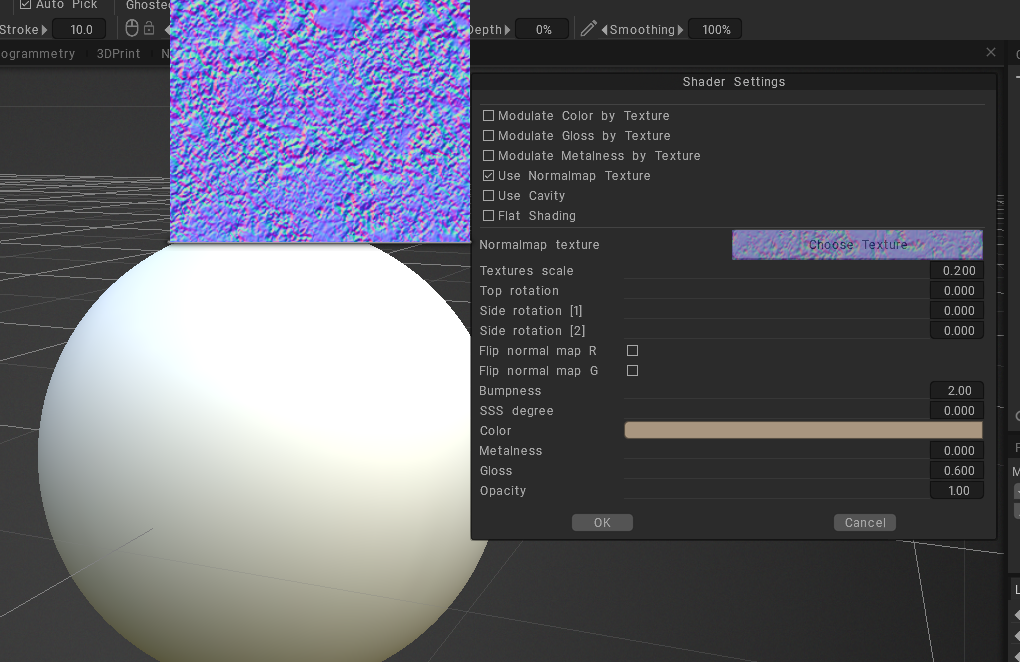Close the panel with the X icon
Image resolution: width=1020 pixels, height=662 pixels.
pyautogui.click(x=991, y=52)
